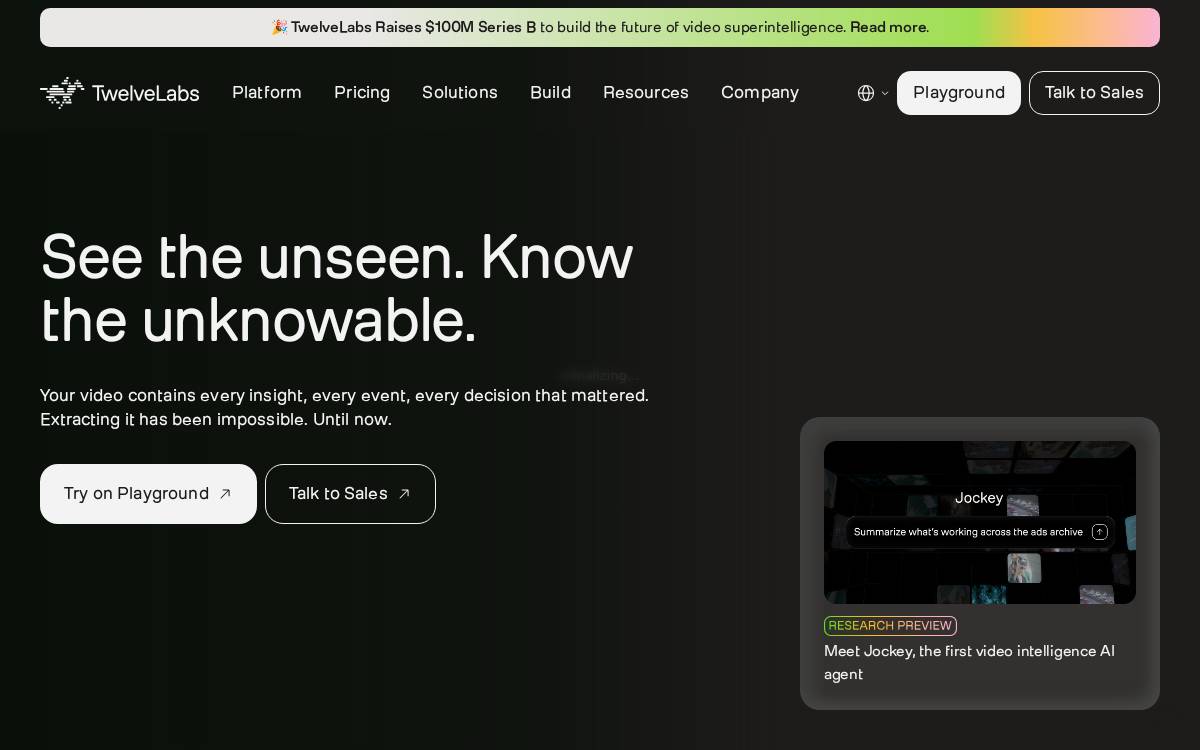This screenshot has height=750, width=1200.
Task: Expand the language dropdown chevron
Action: pyautogui.click(x=885, y=93)
